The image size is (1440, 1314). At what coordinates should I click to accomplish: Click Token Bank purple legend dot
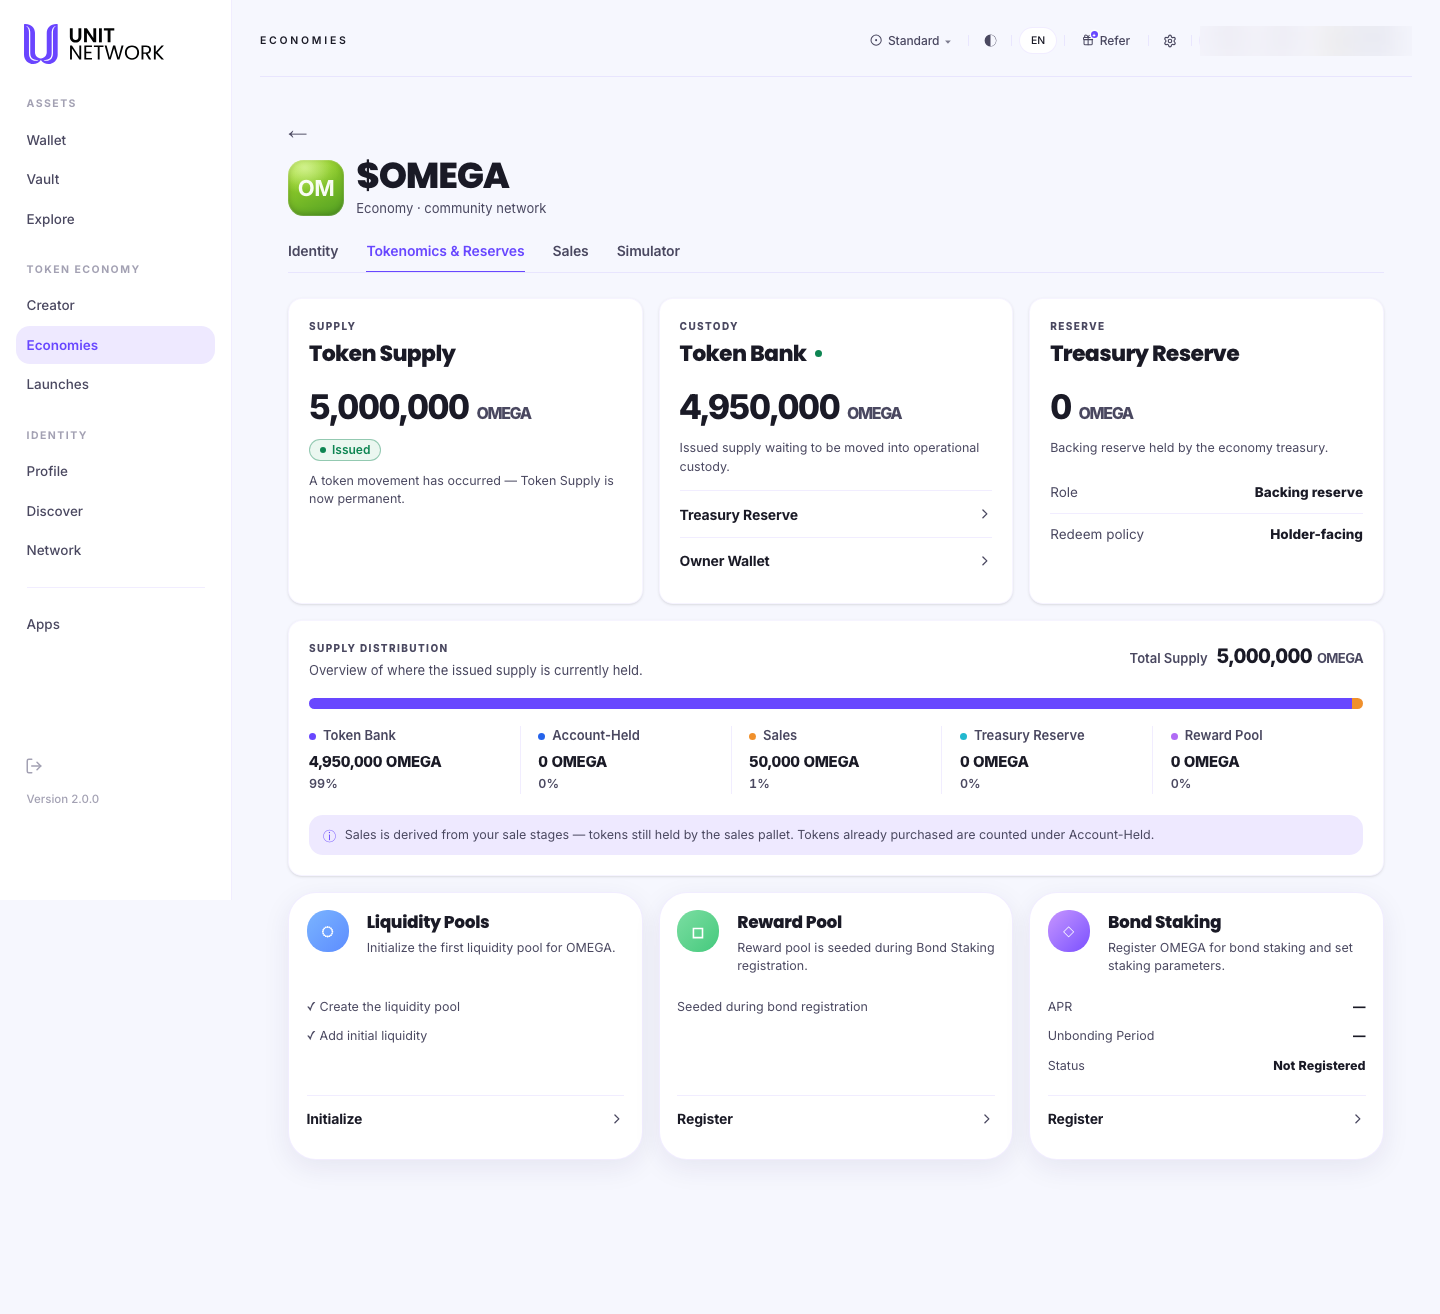pyautogui.click(x=313, y=736)
